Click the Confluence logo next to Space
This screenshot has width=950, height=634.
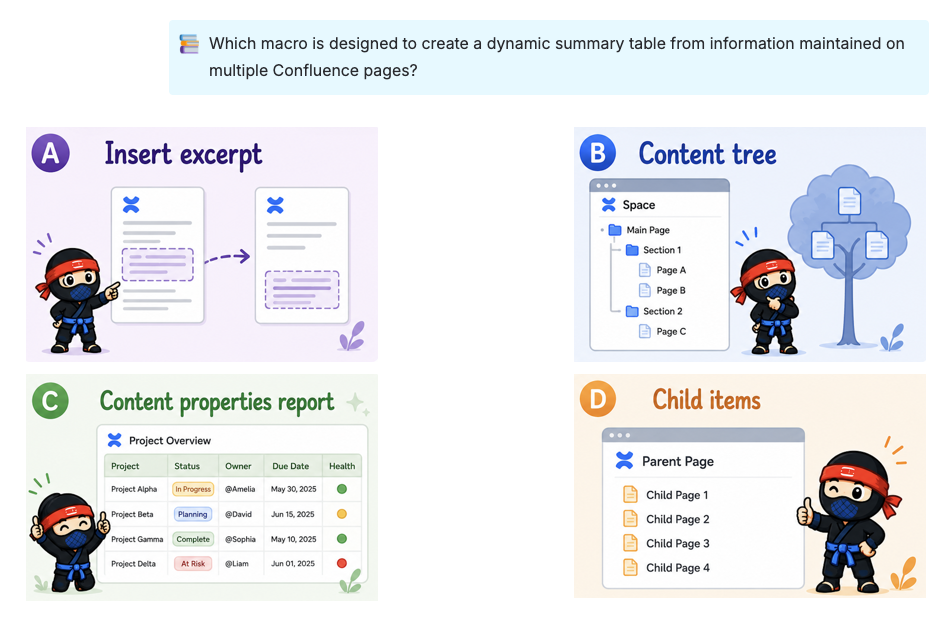tap(608, 205)
